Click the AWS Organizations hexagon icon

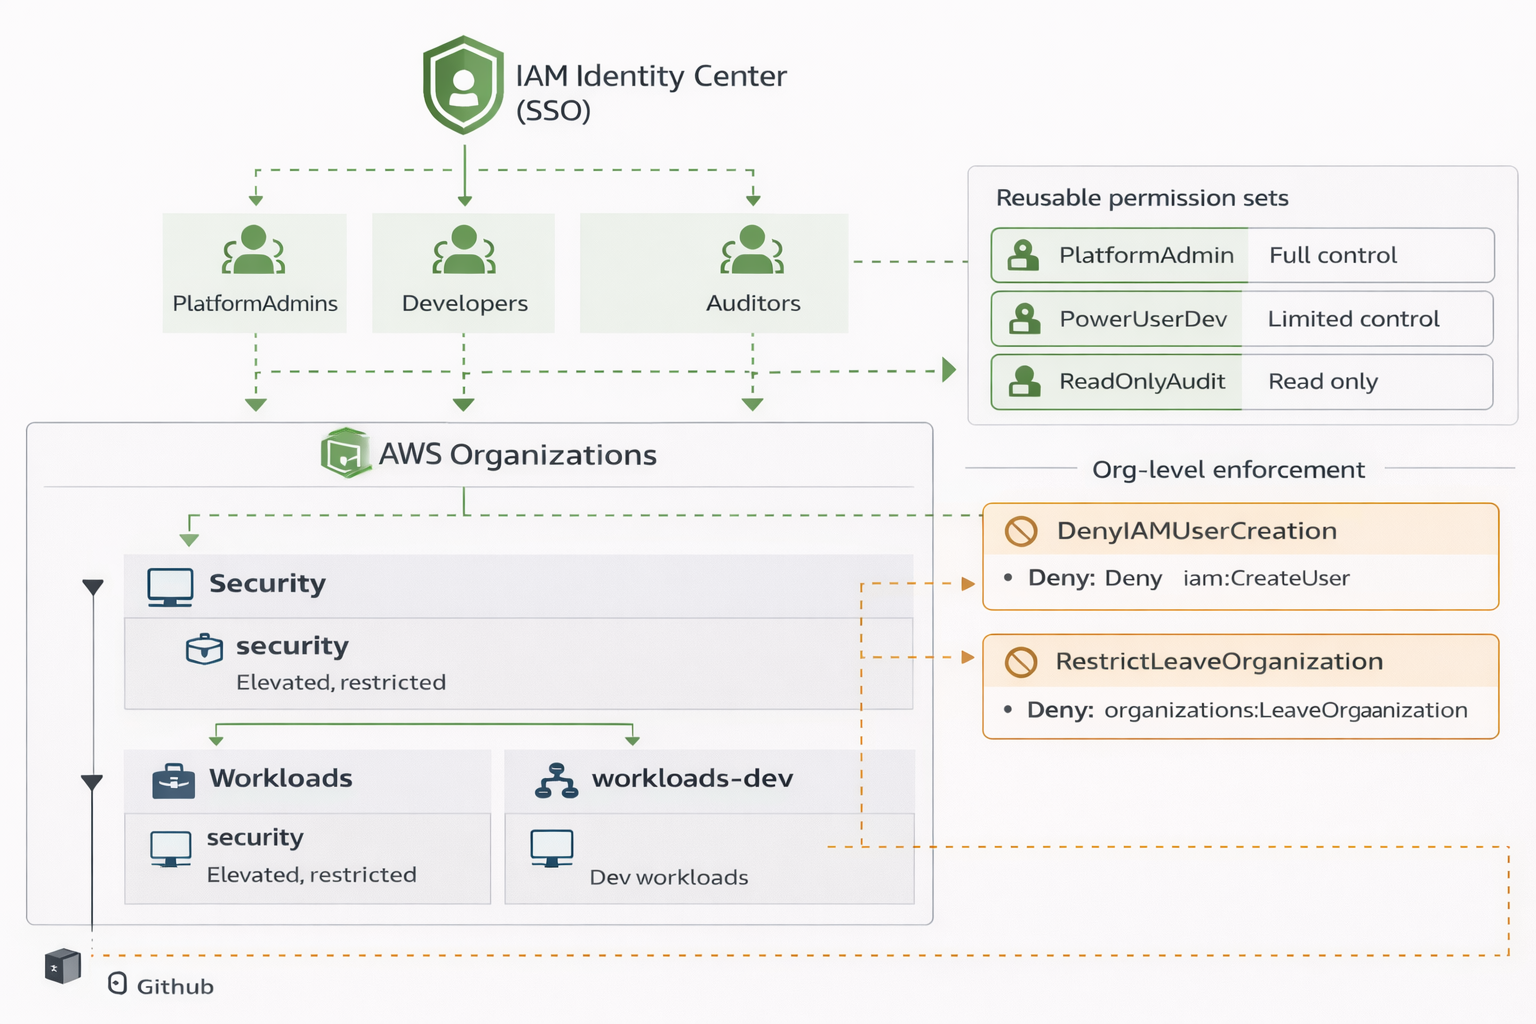[345, 454]
